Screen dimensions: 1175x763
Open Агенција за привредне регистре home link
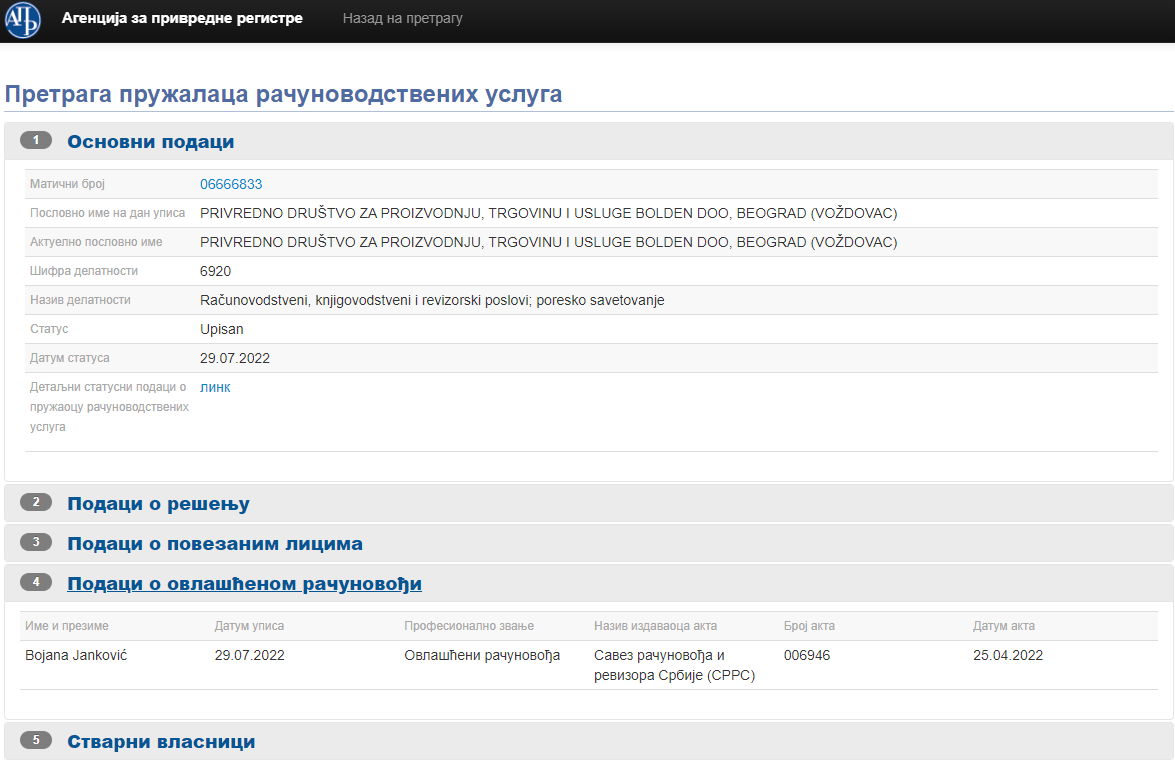[x=182, y=18]
